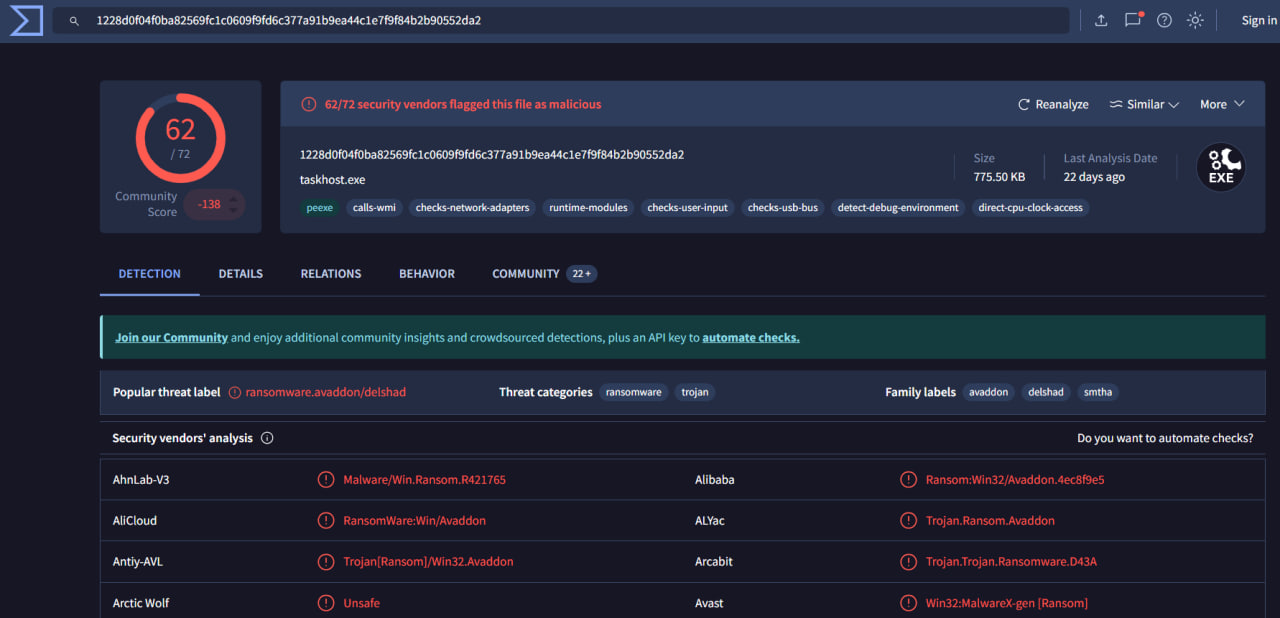The width and height of the screenshot is (1280, 618).
Task: Open the Behavior tab
Action: [x=427, y=274]
